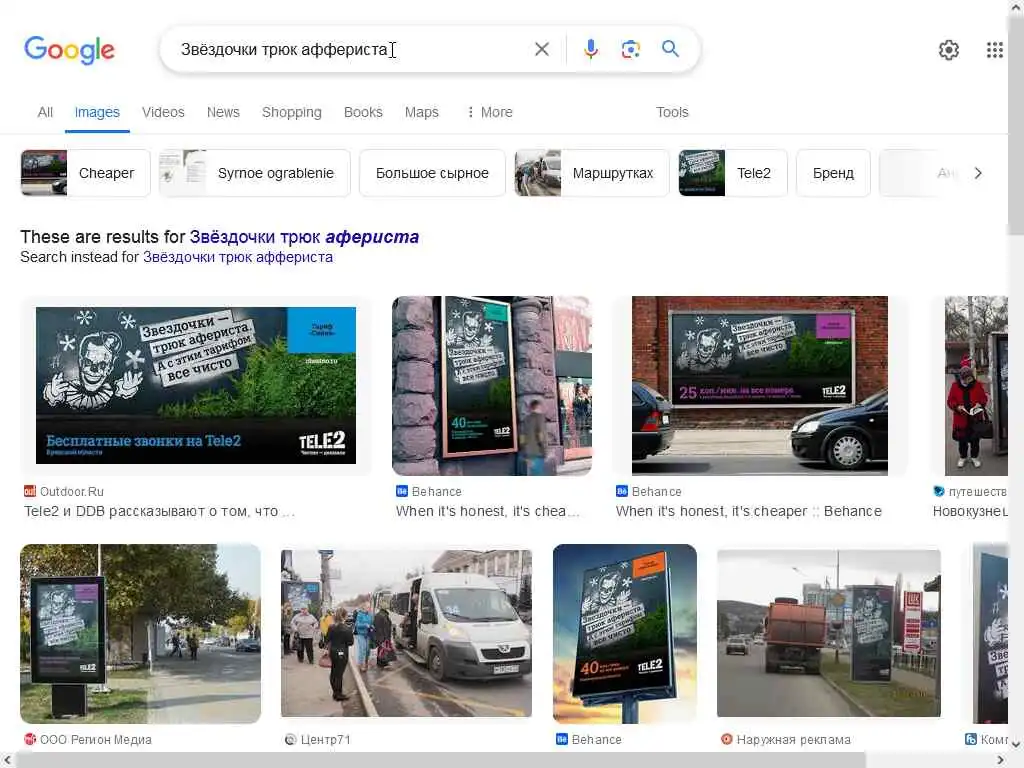Open the Tele2 billboard image from Outdoor.Ru

point(196,385)
